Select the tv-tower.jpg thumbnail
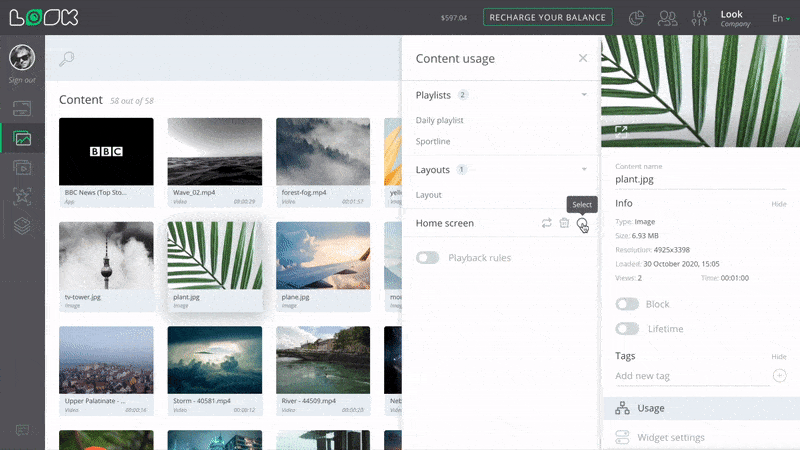Viewport: 800px width, 450px height. 106,256
